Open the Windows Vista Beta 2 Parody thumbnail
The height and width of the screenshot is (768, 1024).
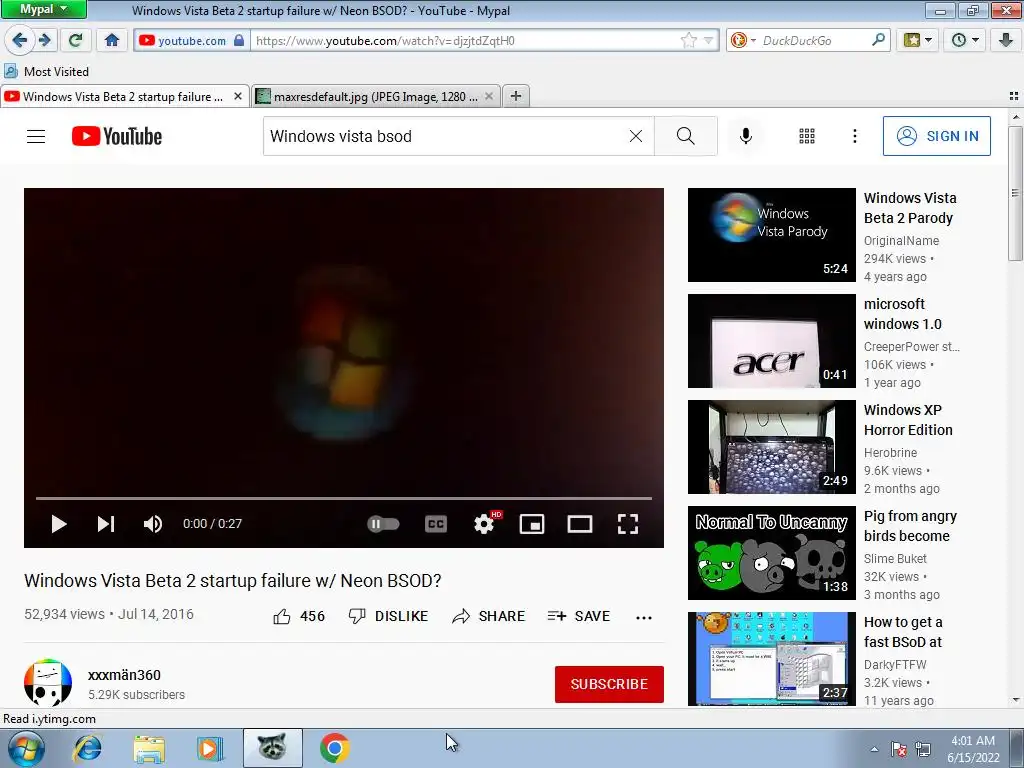(x=771, y=235)
